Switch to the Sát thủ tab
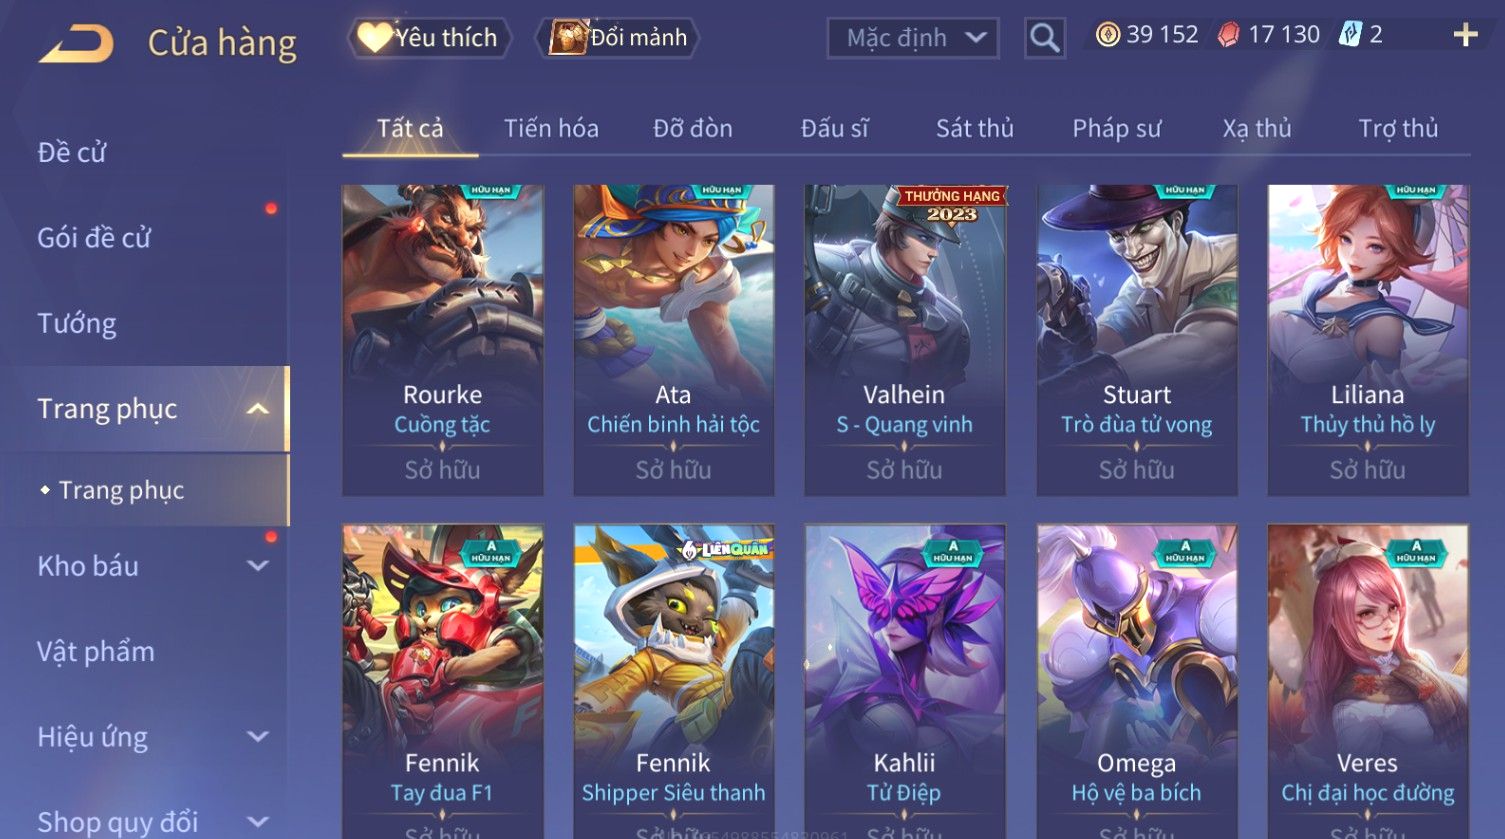This screenshot has height=839, width=1505. click(975, 128)
